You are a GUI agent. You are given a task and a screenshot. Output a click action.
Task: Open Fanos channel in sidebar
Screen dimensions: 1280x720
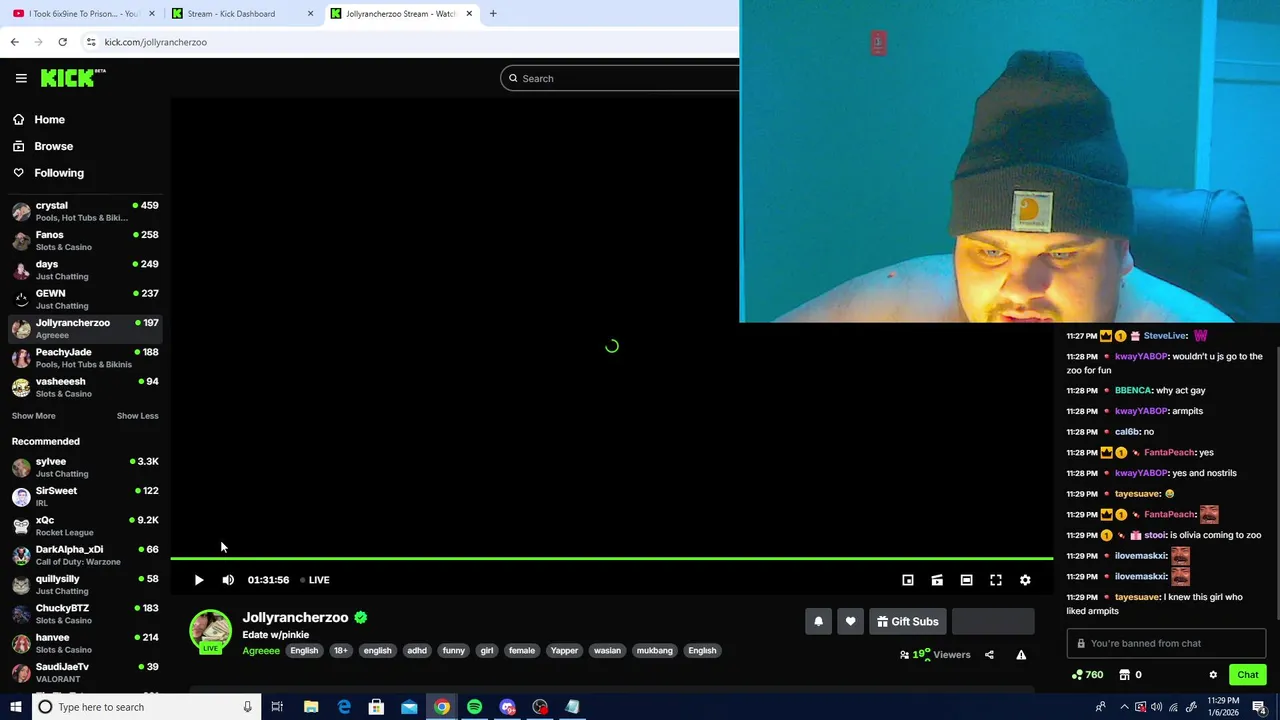(85, 240)
